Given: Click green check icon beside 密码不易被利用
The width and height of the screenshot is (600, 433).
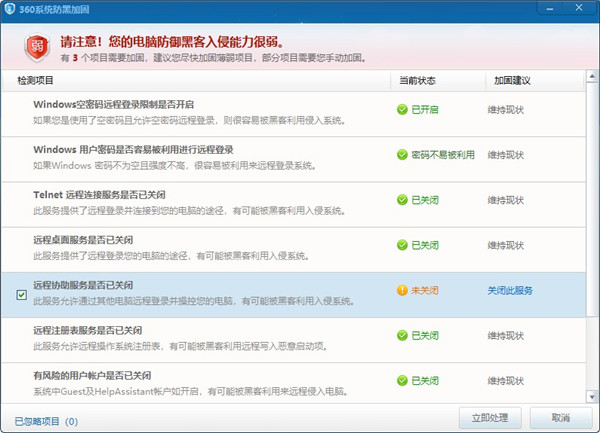Looking at the screenshot, I should point(402,155).
